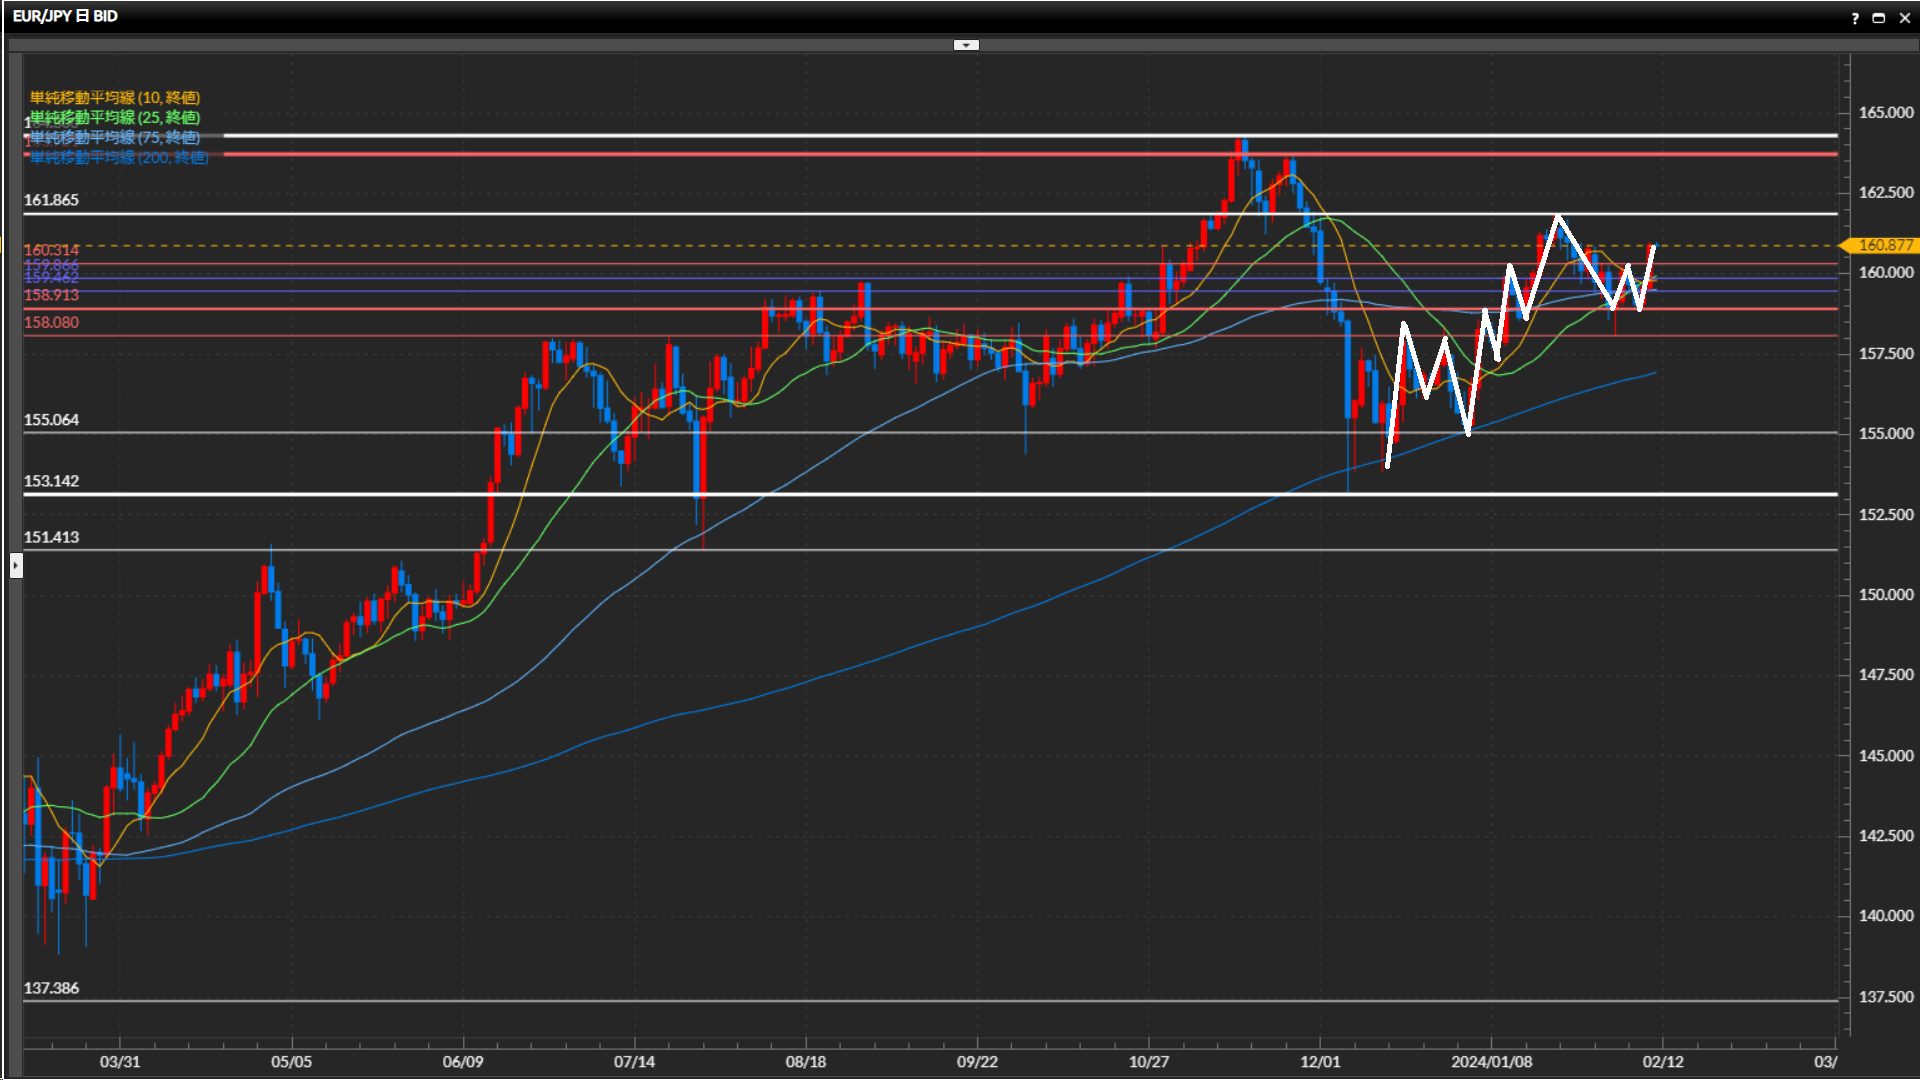The width and height of the screenshot is (1920, 1080).
Task: Click the 2024/01/08 date axis label
Action: pyautogui.click(x=1491, y=1062)
